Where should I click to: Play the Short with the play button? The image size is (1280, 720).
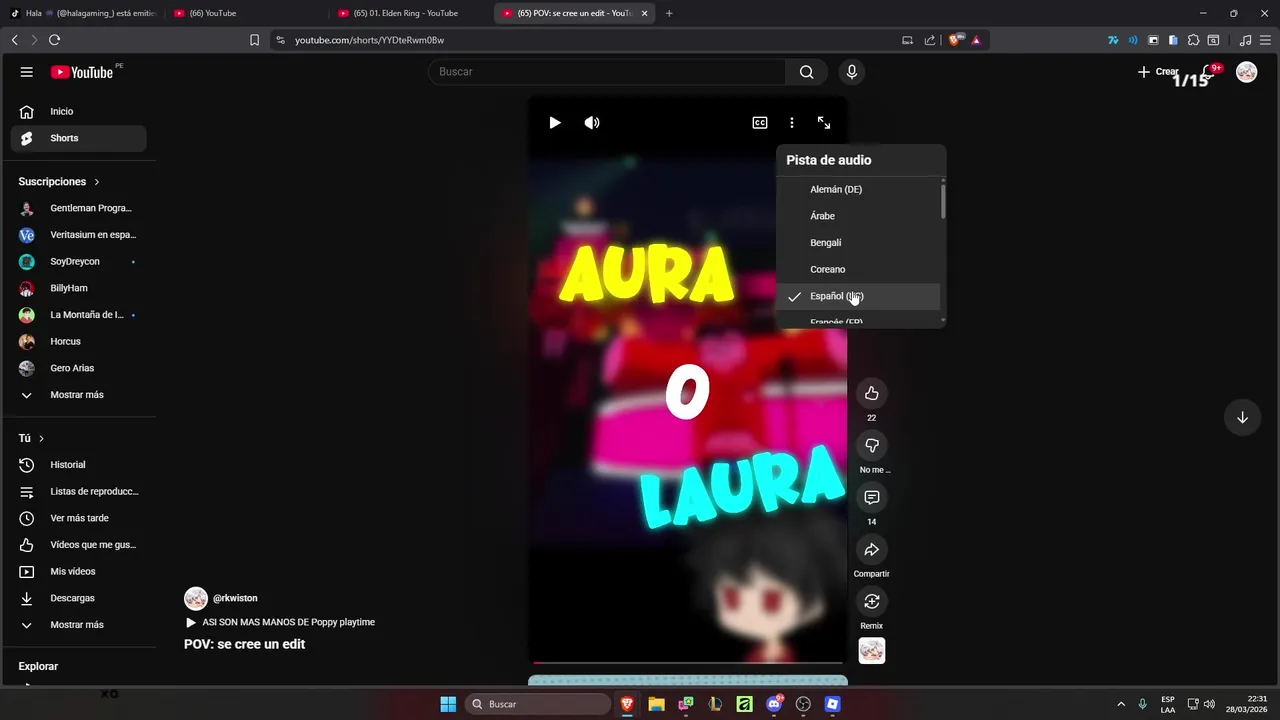point(555,123)
